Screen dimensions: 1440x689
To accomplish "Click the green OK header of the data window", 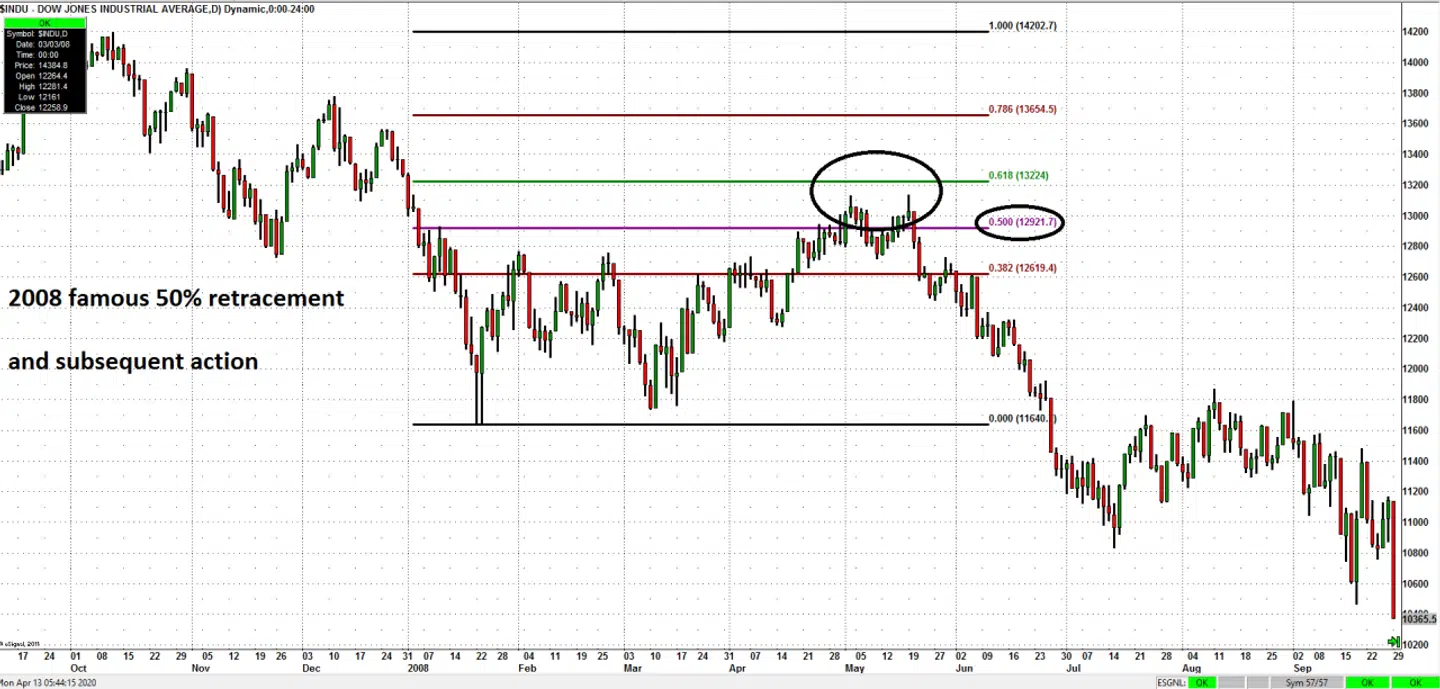I will tap(45, 21).
